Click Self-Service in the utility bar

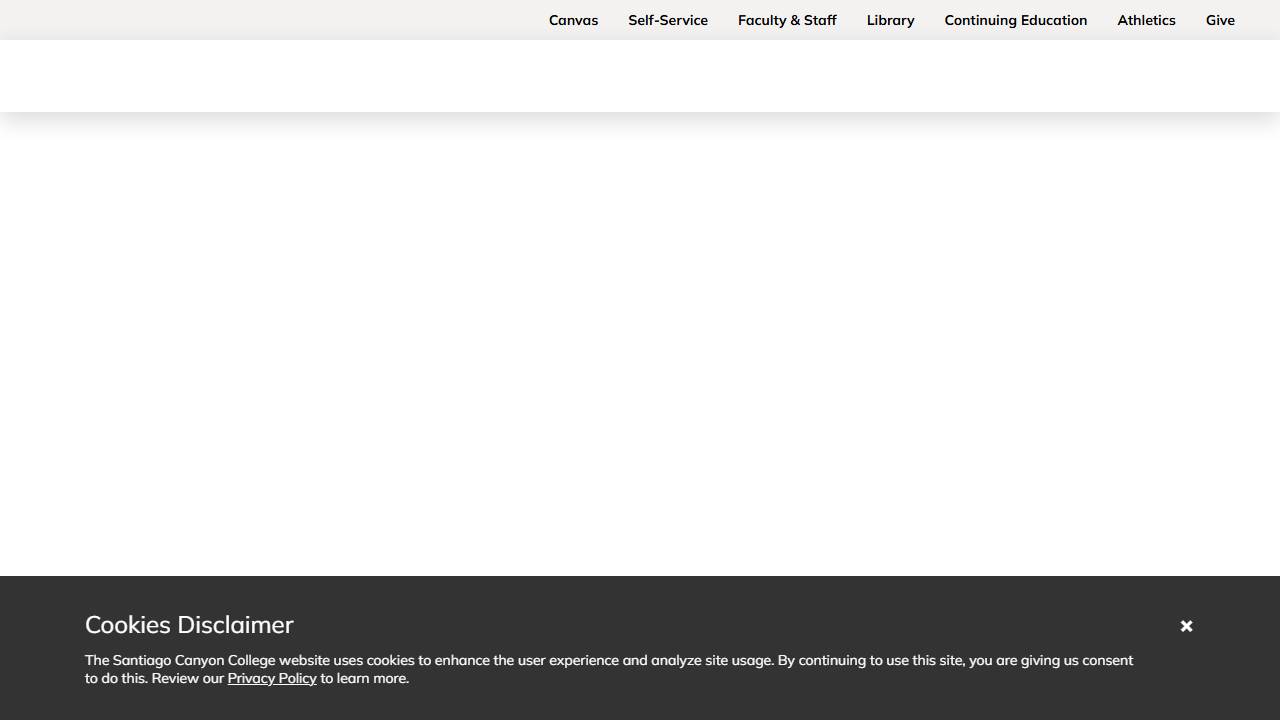pos(667,20)
